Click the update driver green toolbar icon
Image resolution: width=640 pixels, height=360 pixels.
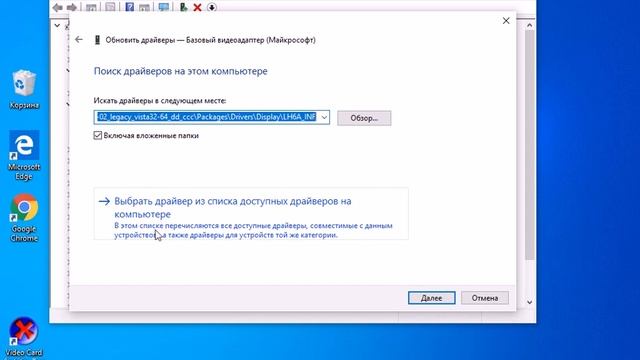coord(183,7)
